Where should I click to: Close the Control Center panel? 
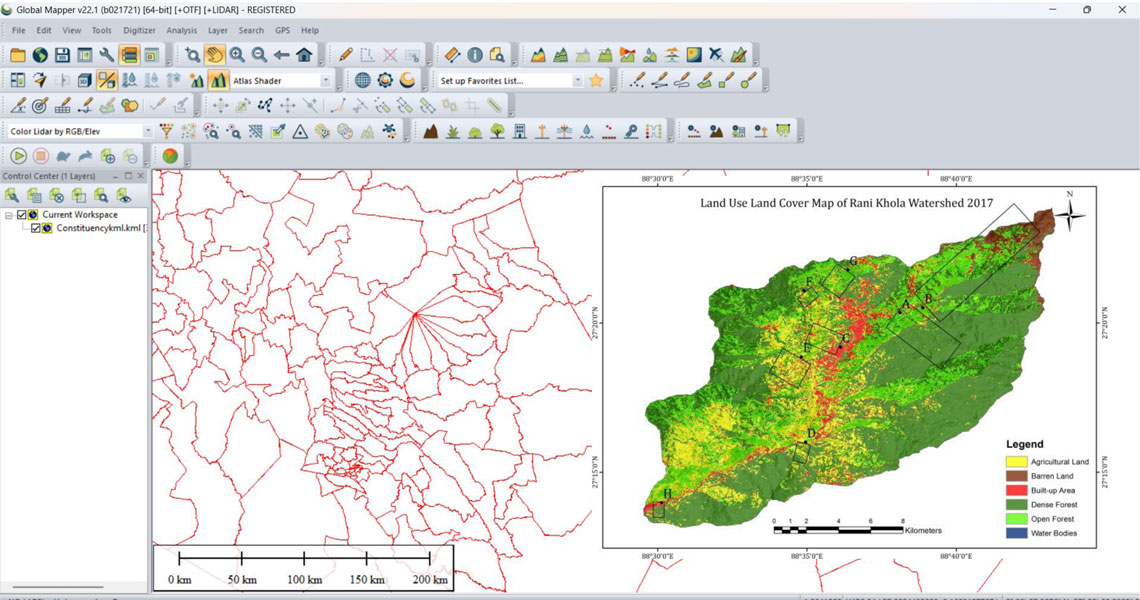click(140, 176)
